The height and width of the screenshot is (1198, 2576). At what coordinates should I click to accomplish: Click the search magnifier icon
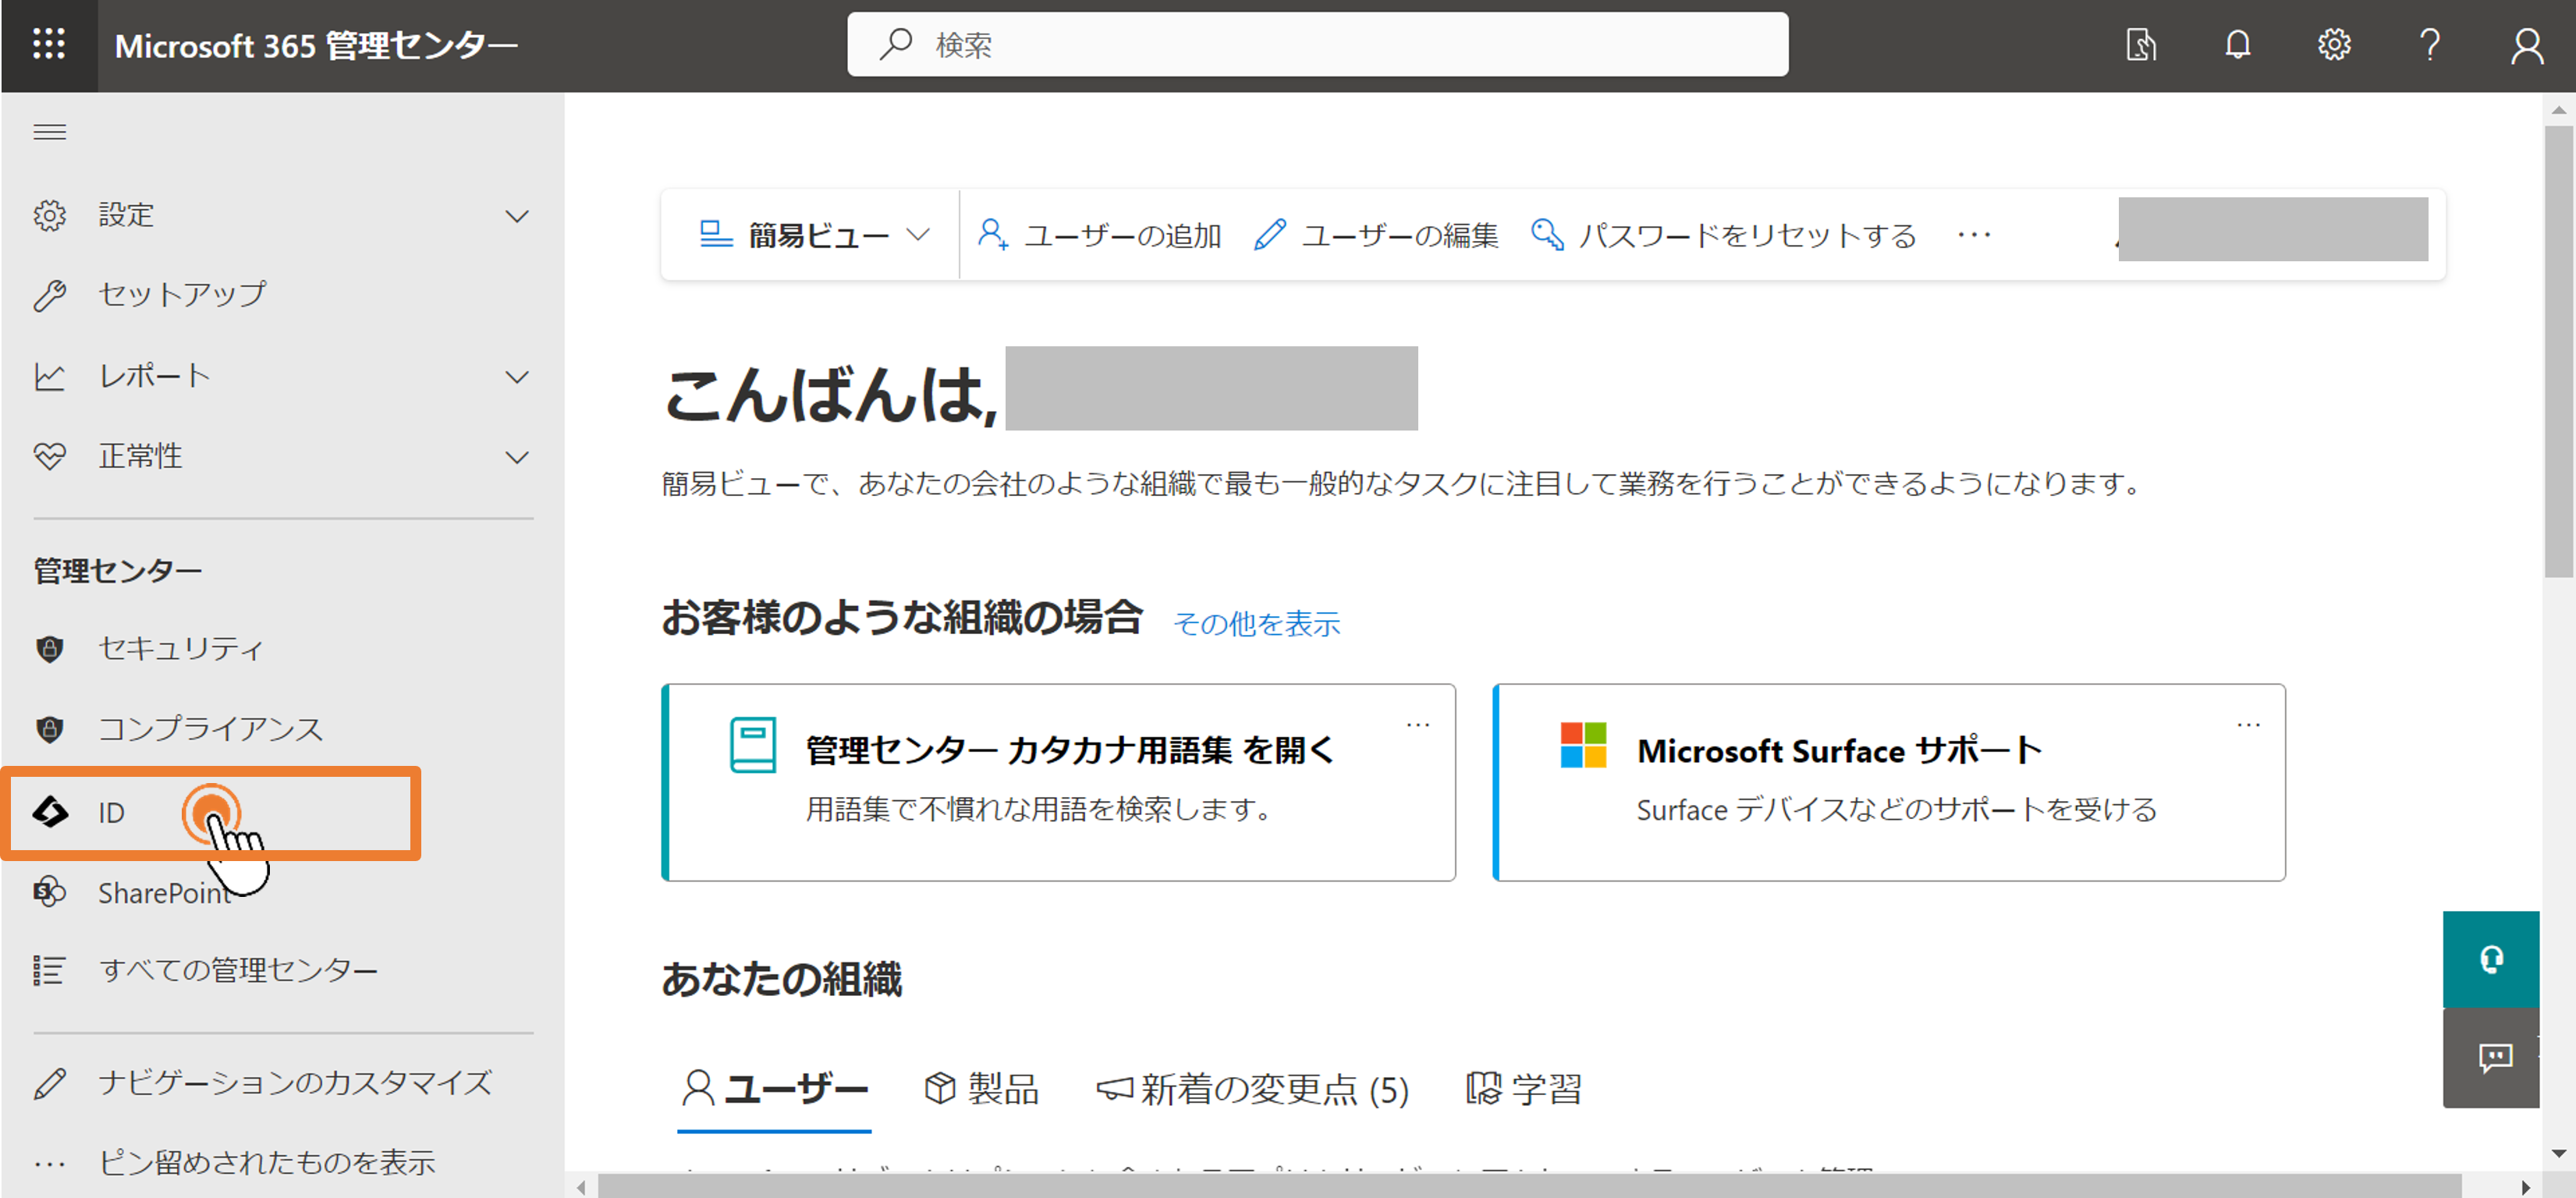[x=896, y=44]
